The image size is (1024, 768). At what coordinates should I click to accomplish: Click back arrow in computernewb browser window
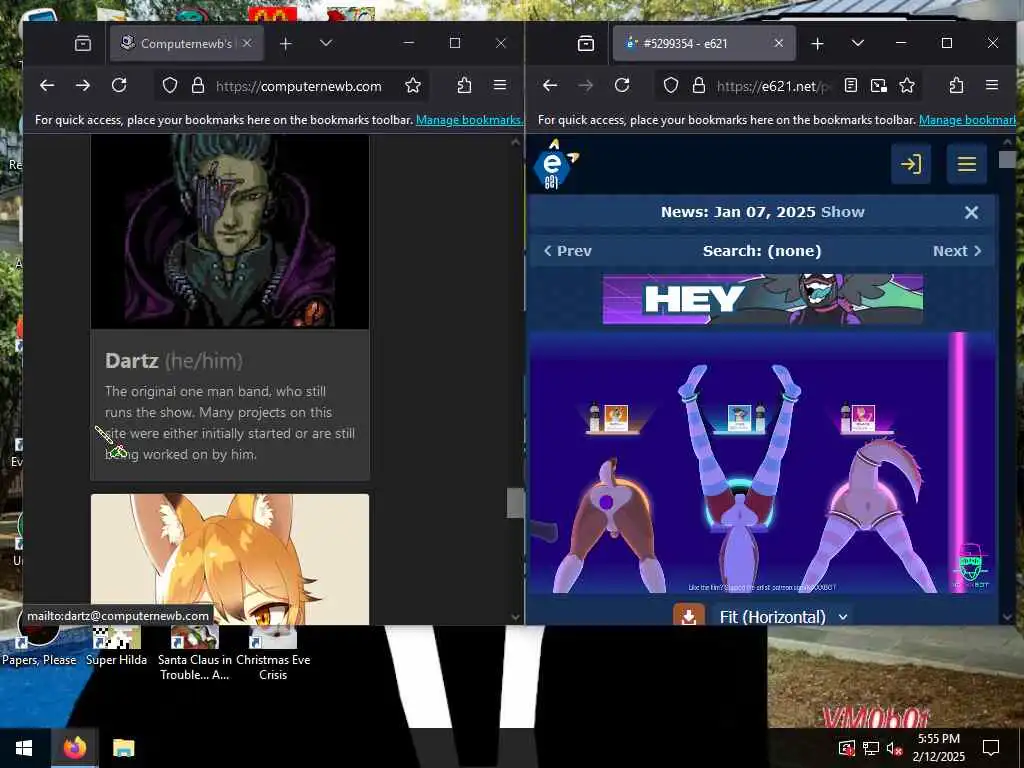(47, 86)
